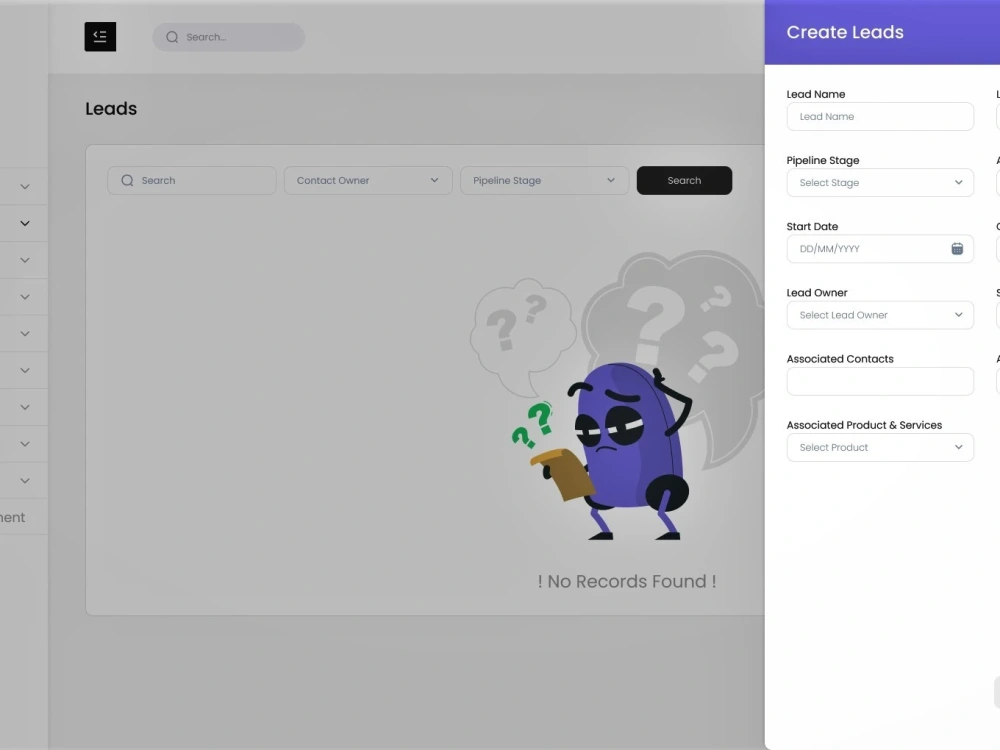Click the Associated Contacts input field
The image size is (1000, 750).
pos(880,381)
